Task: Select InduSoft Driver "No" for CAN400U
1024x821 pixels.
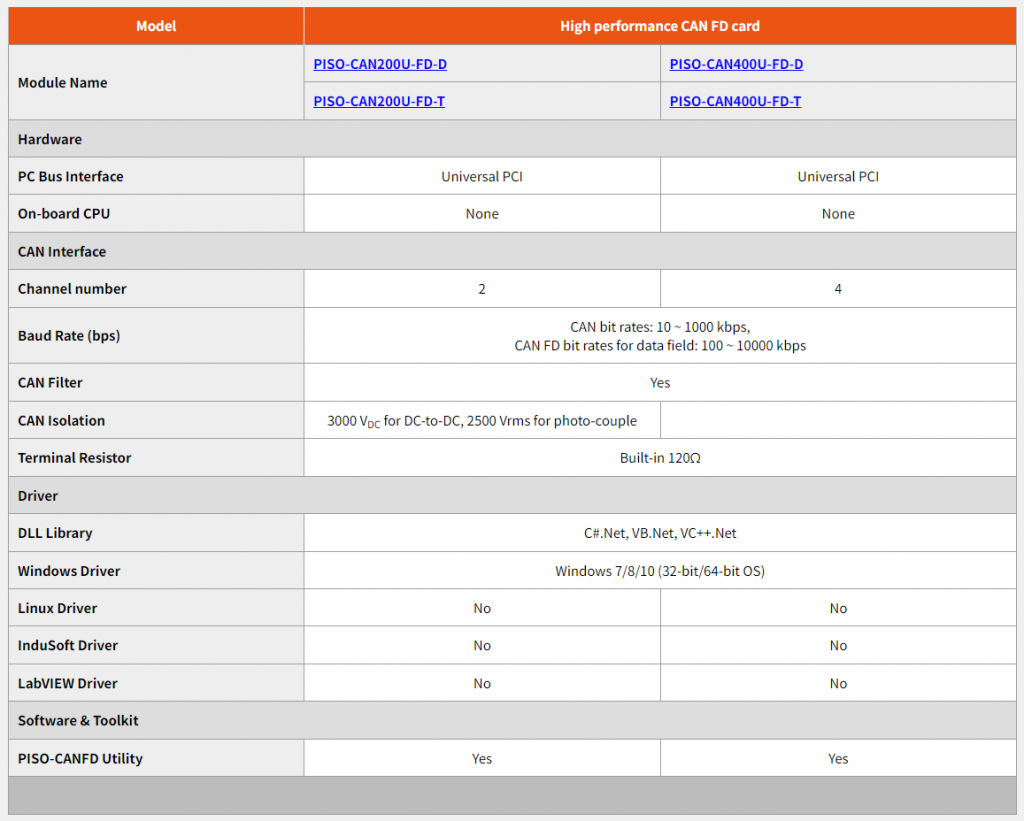Action: click(838, 645)
